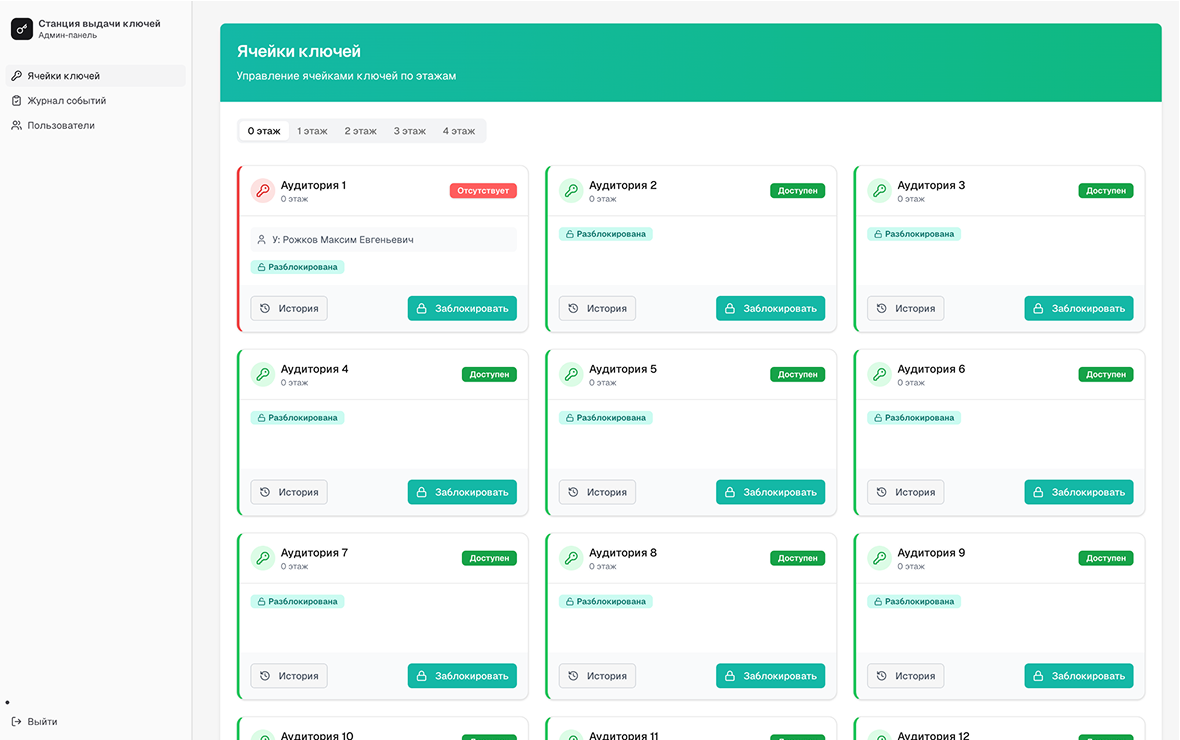1180x740 pixels.
Task: Switch to the 1 этаж tab
Action: coord(312,131)
